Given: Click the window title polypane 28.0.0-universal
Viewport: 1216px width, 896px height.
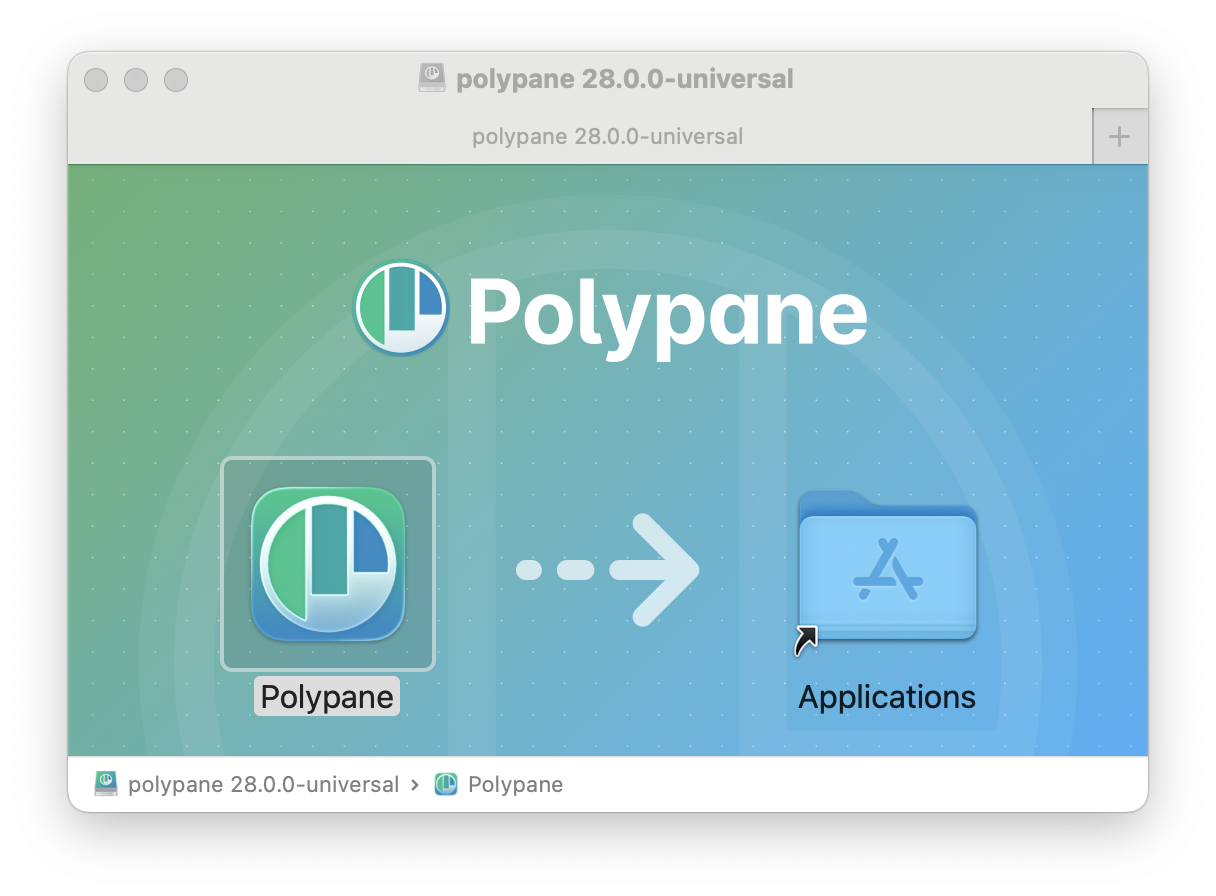Looking at the screenshot, I should [x=624, y=79].
